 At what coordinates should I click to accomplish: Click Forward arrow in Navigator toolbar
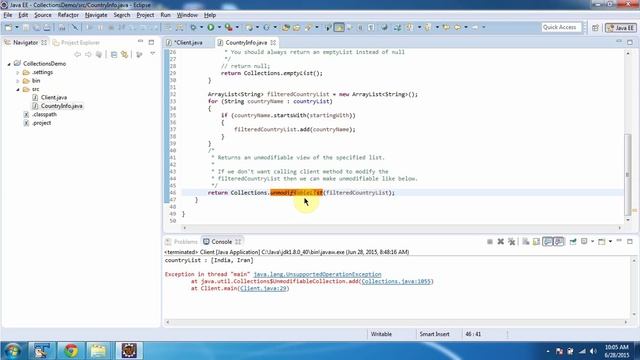pyautogui.click(x=88, y=54)
